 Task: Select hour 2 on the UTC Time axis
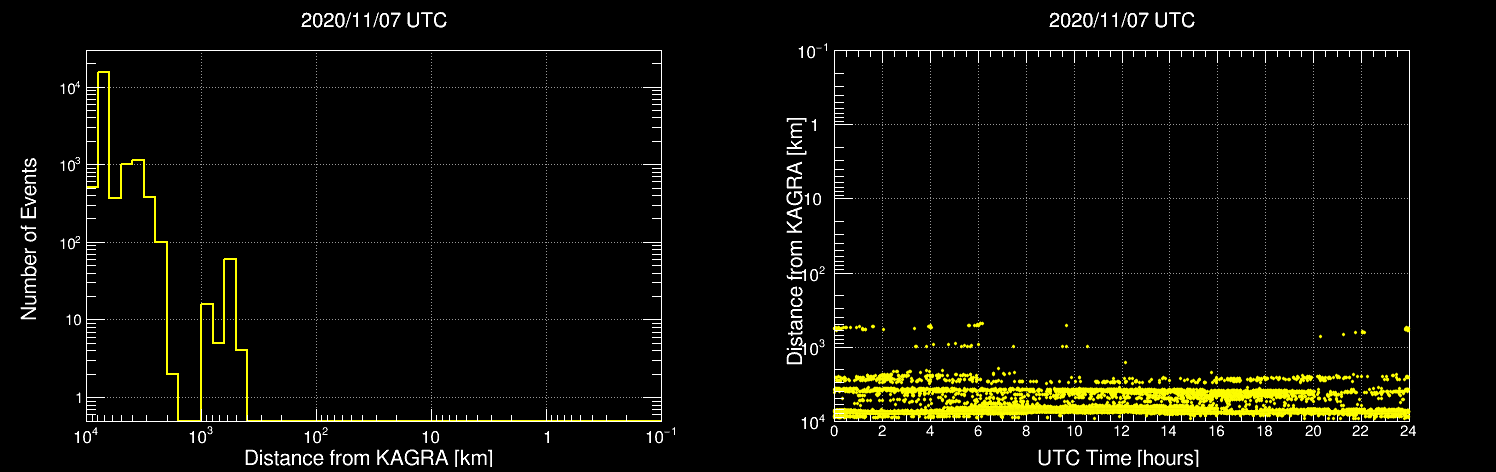[882, 432]
